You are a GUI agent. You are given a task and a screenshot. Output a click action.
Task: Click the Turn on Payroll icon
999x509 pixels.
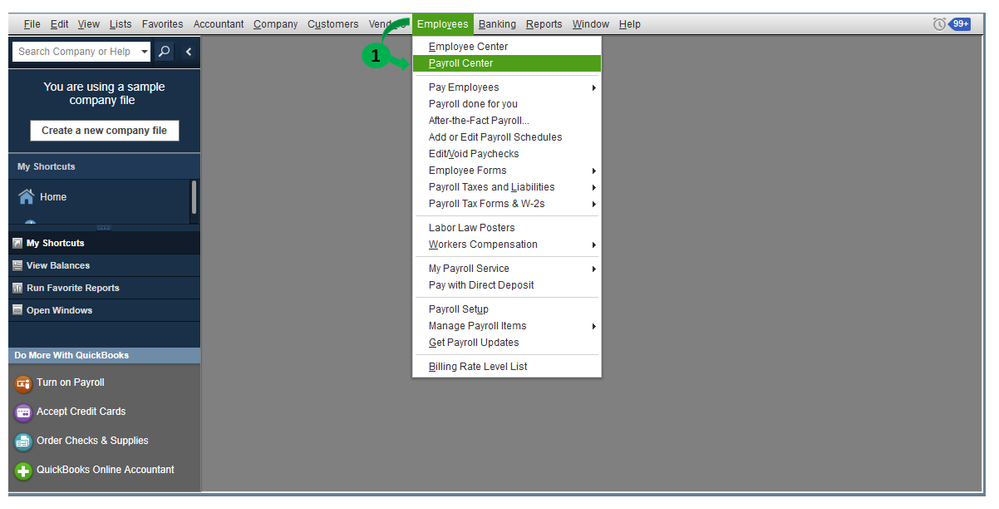pos(23,384)
